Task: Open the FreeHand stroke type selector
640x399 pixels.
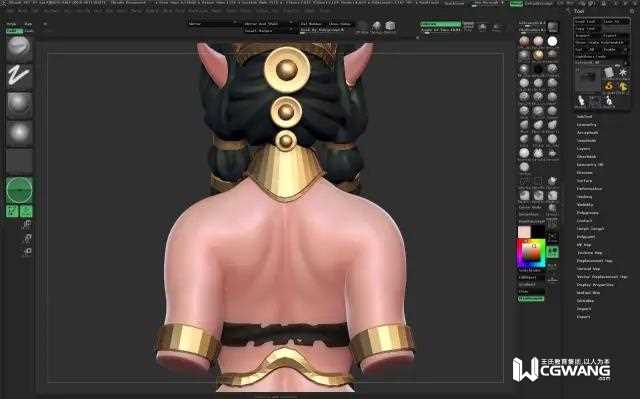Action: click(19, 76)
